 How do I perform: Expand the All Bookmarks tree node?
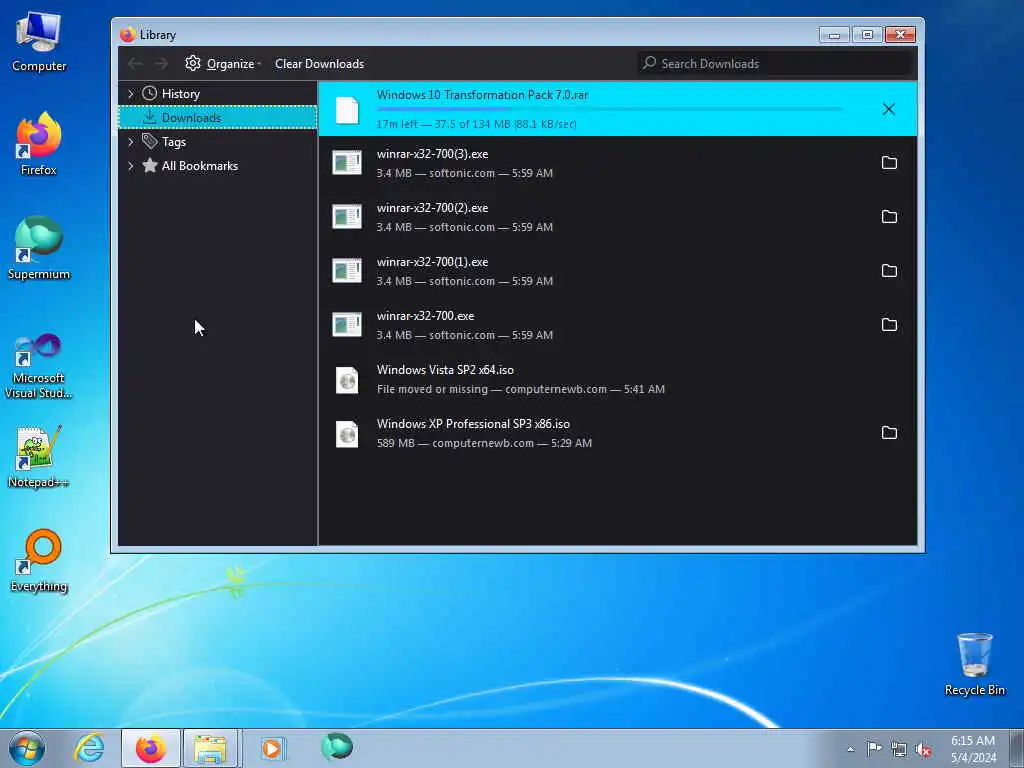131,166
